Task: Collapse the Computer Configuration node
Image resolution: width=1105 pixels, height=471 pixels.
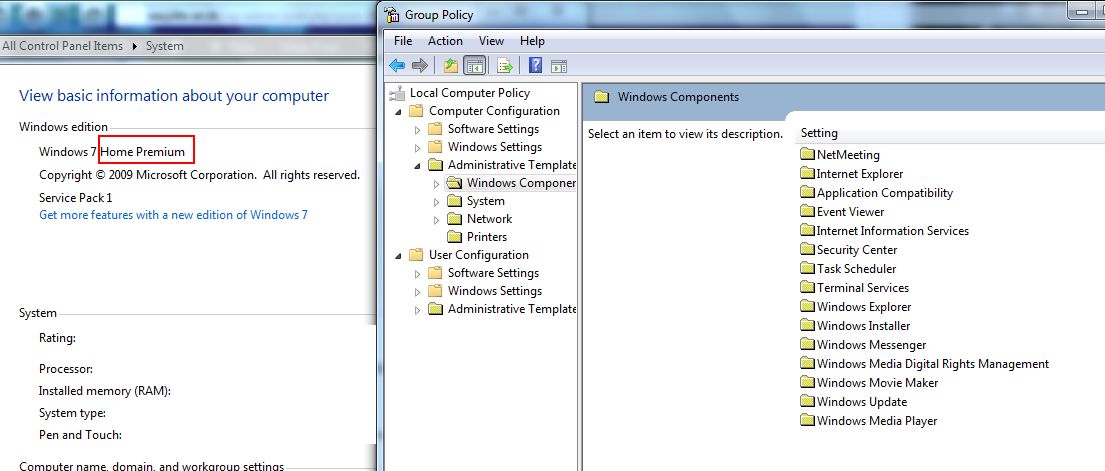Action: (399, 112)
